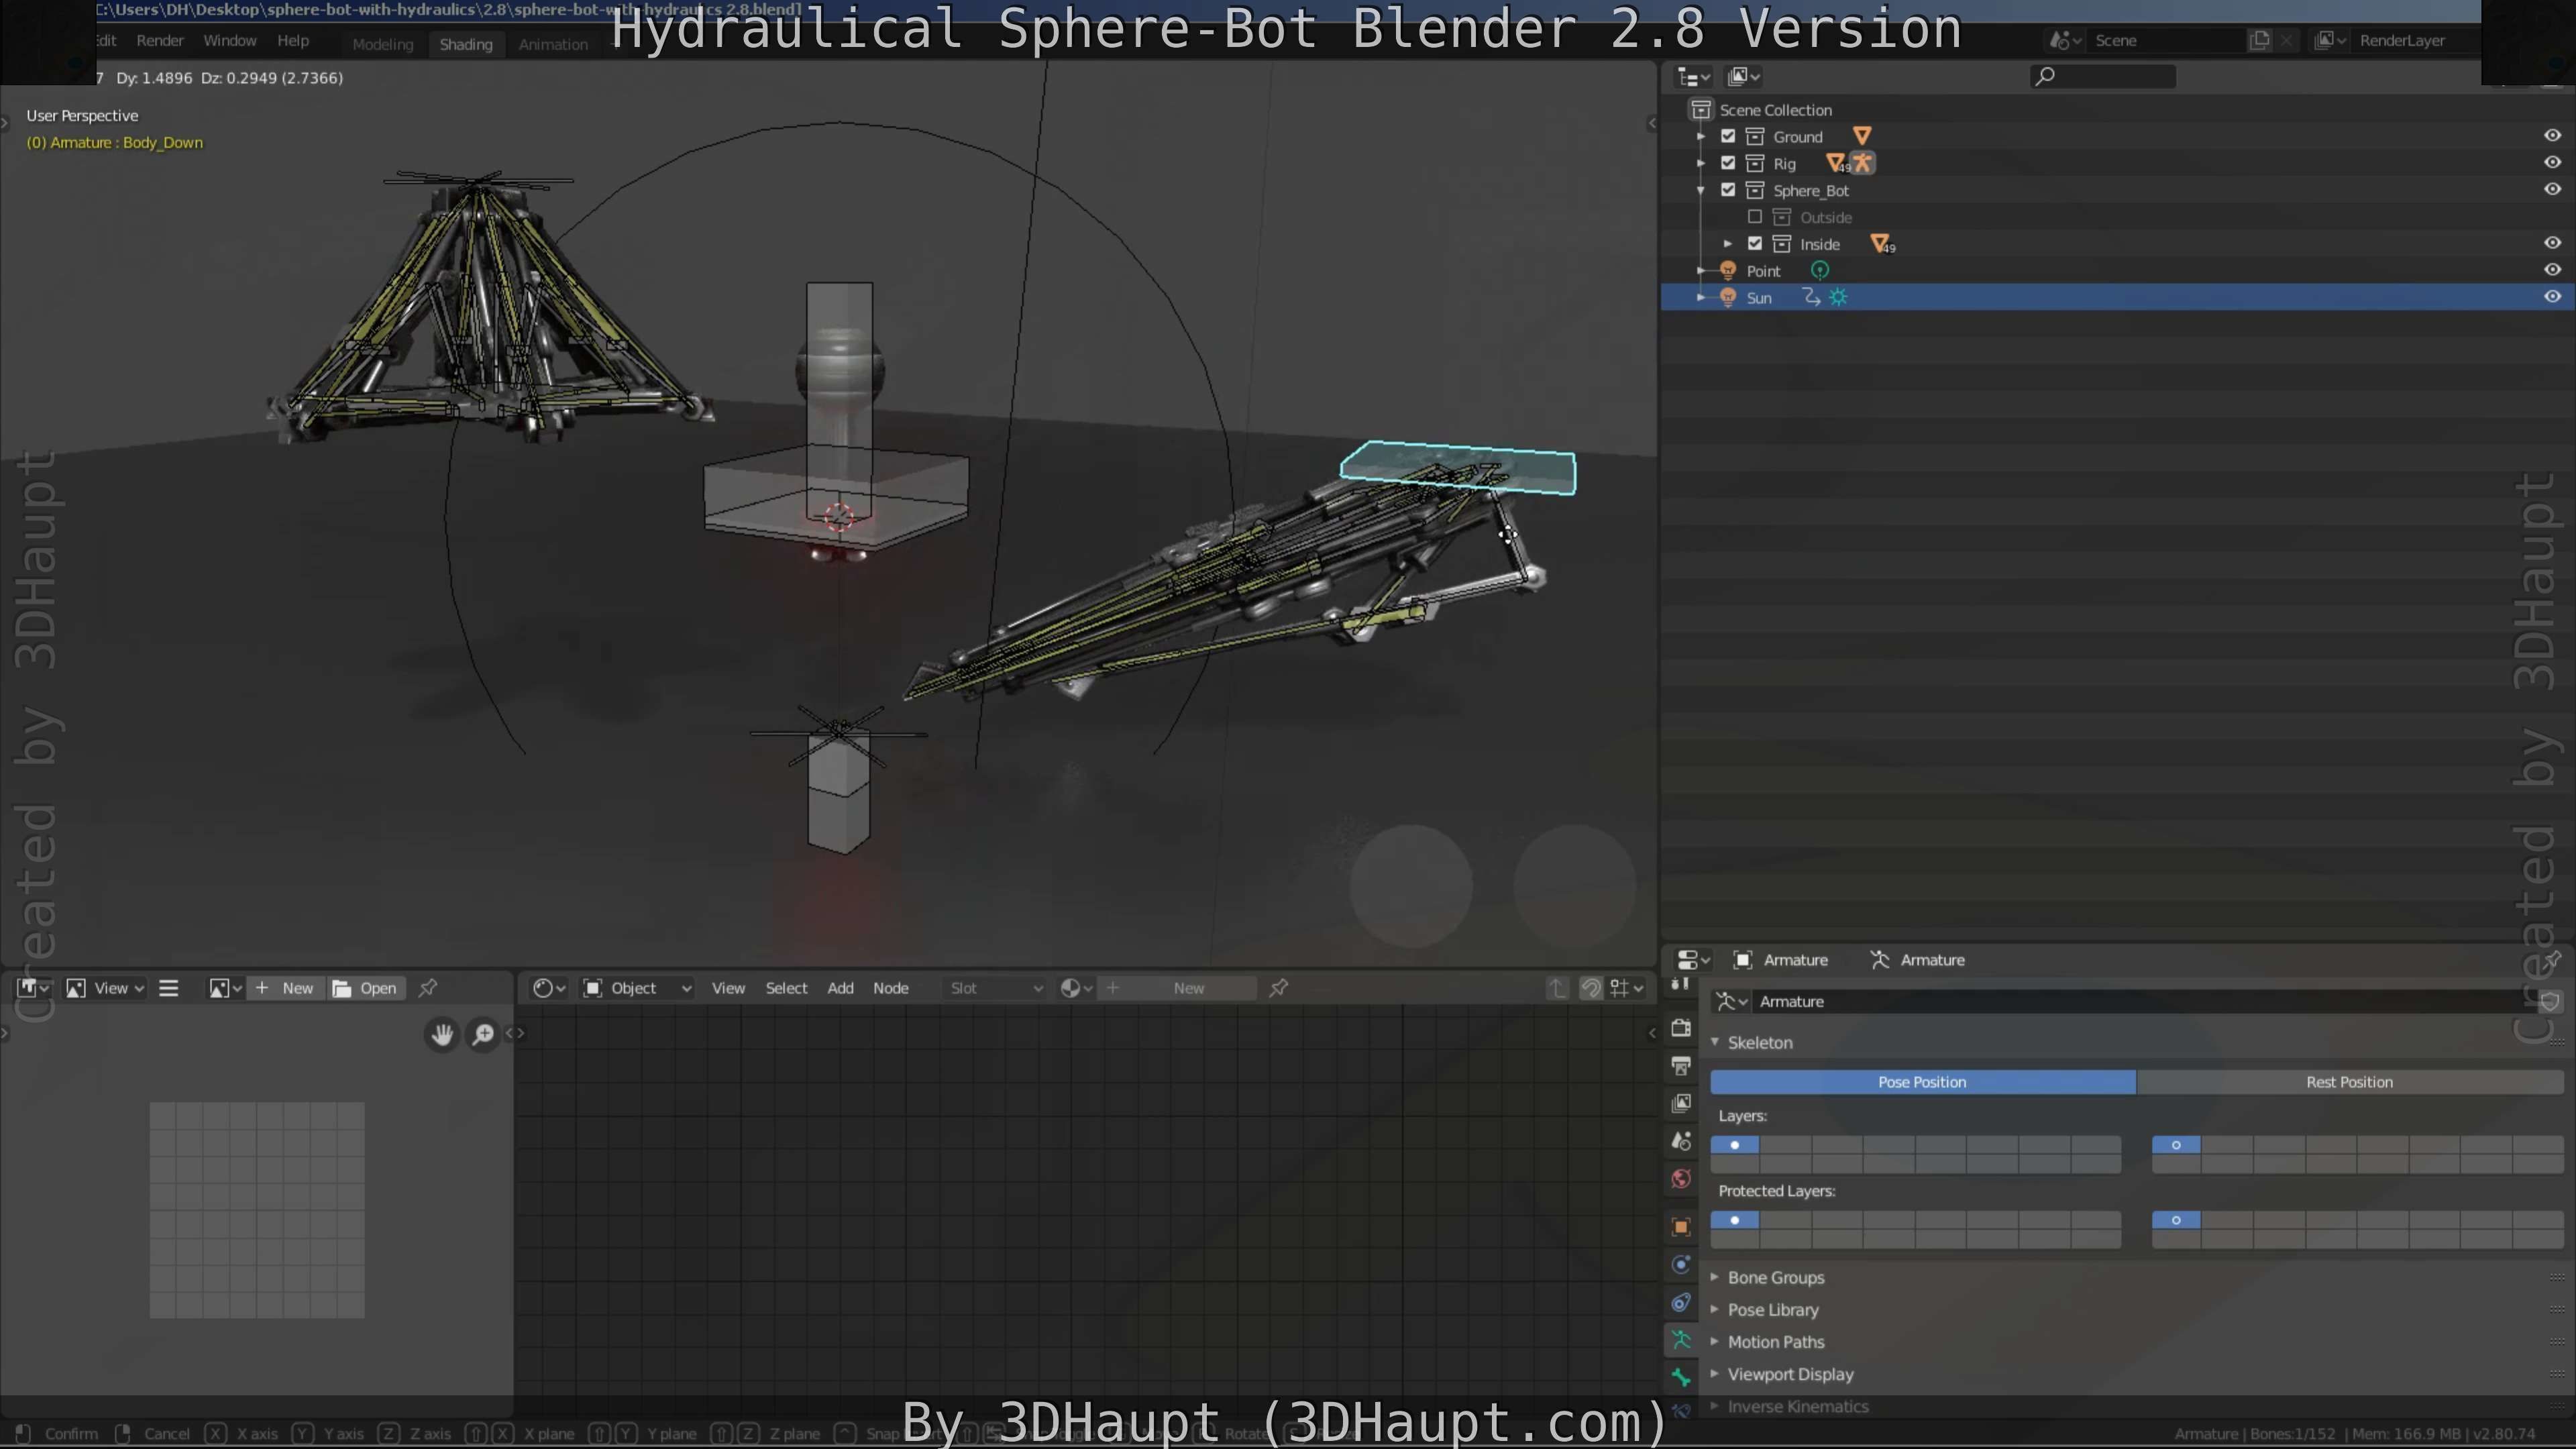
Task: Click the Armature data name field
Action: pos(2142,1001)
